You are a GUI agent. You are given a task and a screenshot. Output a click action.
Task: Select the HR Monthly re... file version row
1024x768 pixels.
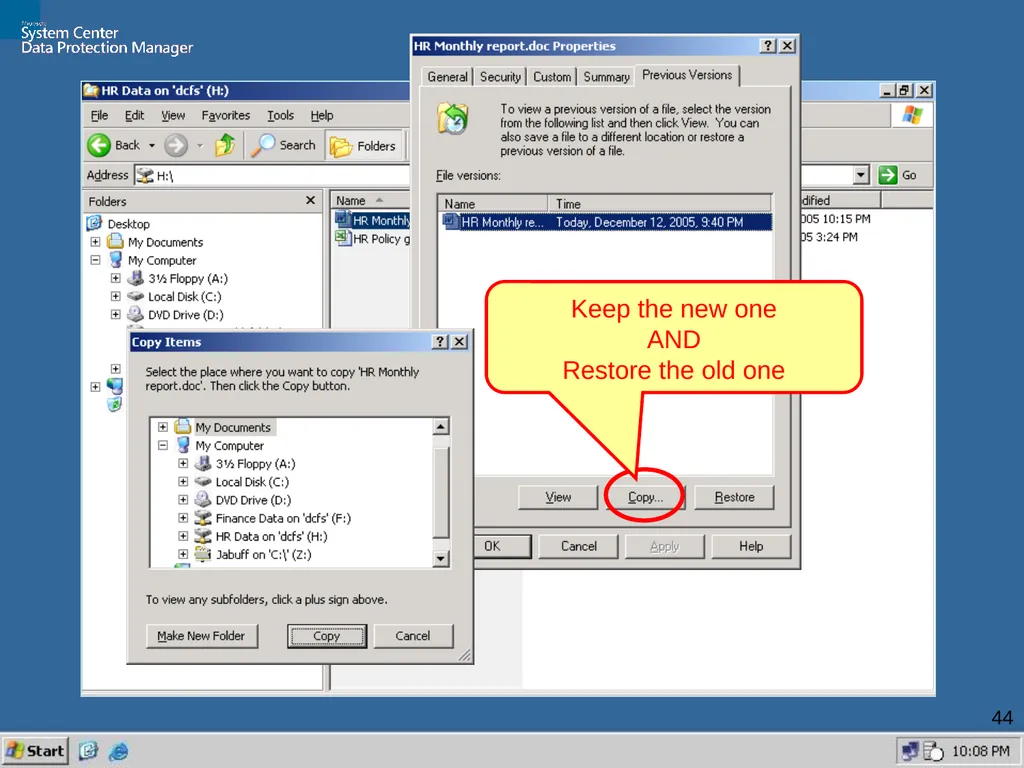[x=607, y=222]
